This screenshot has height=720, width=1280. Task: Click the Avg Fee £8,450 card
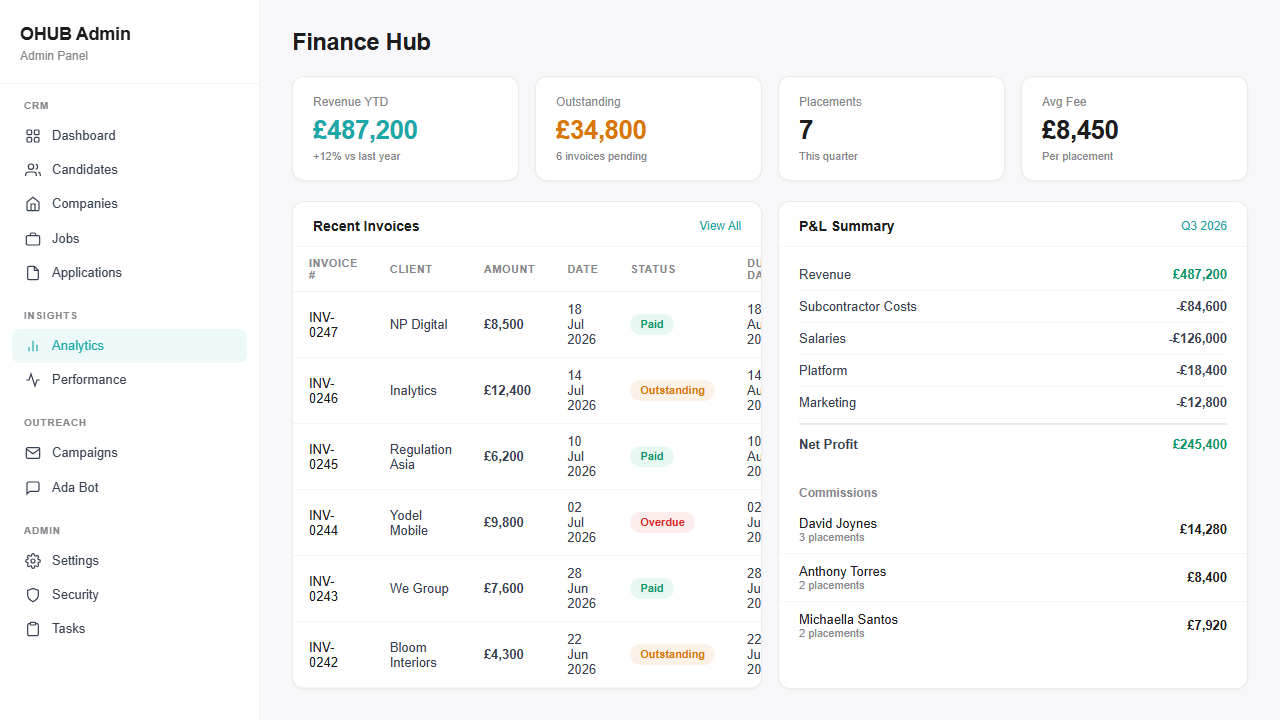tap(1134, 129)
